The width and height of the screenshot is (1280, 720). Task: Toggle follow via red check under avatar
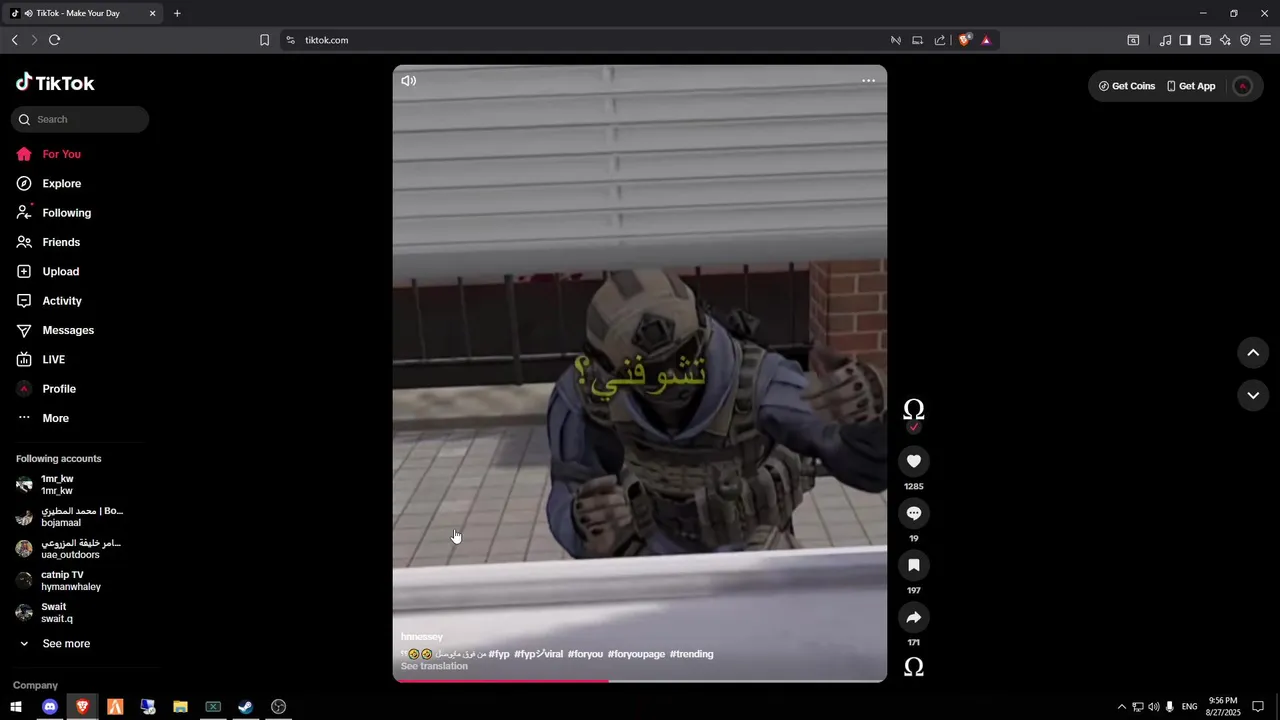[913, 428]
